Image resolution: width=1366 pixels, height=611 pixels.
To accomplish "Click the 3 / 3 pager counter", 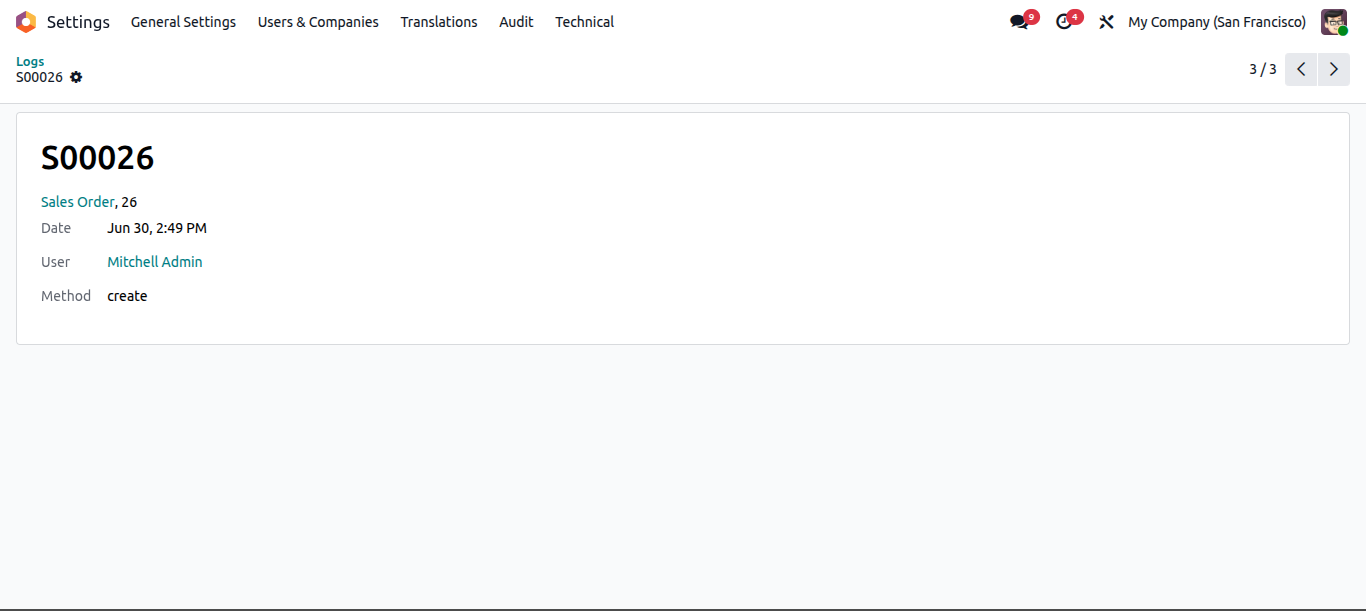I will pyautogui.click(x=1263, y=69).
